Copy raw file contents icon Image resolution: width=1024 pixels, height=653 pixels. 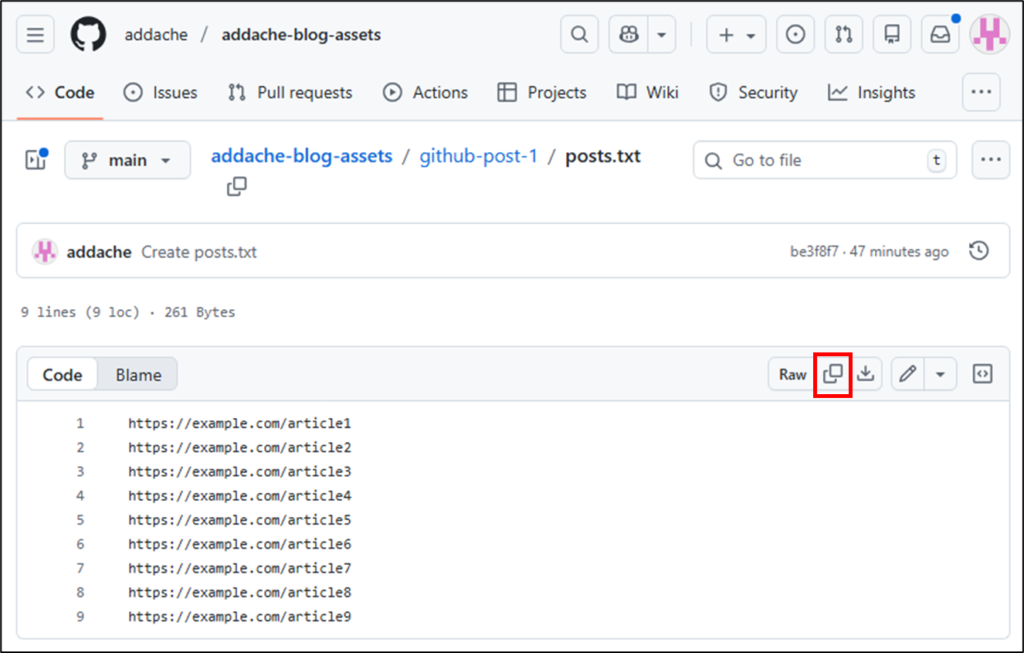click(x=833, y=375)
